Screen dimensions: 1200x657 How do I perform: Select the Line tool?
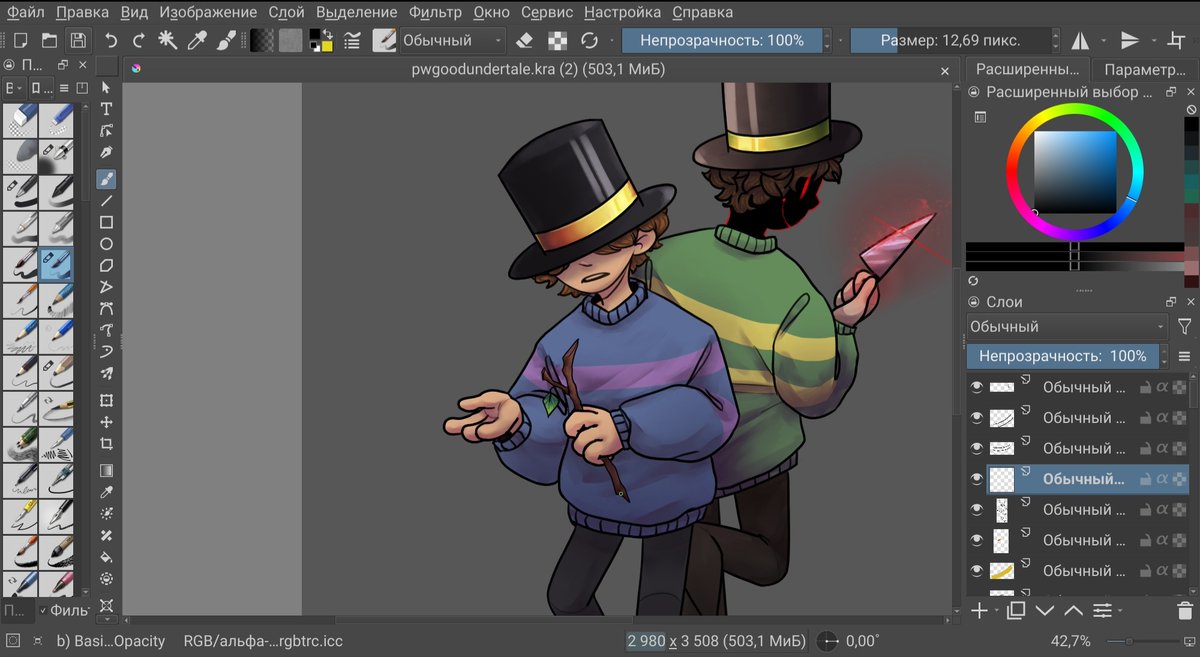(x=106, y=201)
